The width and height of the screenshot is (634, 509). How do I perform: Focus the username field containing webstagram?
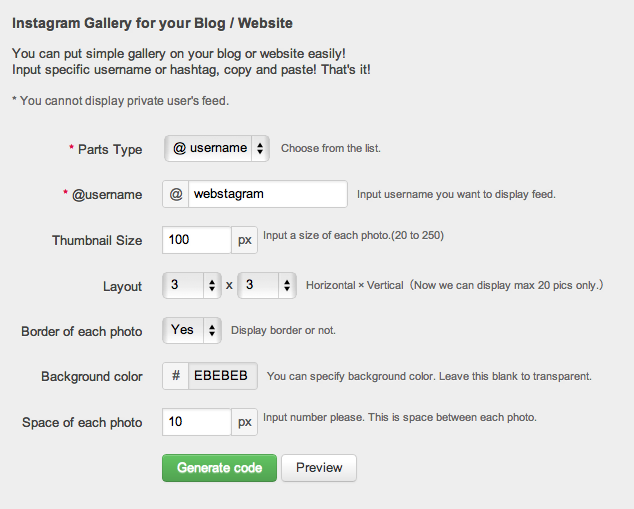[267, 194]
